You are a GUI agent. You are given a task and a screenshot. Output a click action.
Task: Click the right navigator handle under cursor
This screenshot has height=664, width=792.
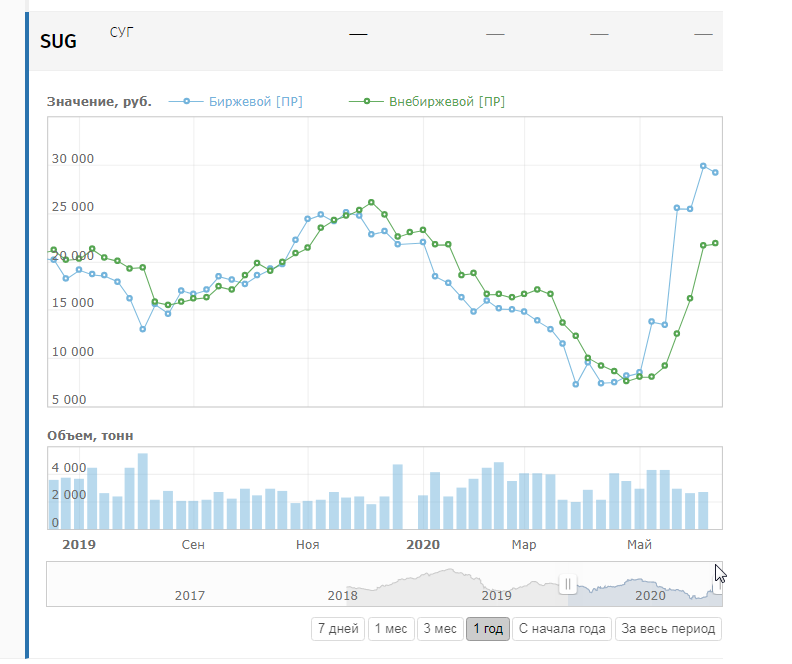click(x=718, y=584)
